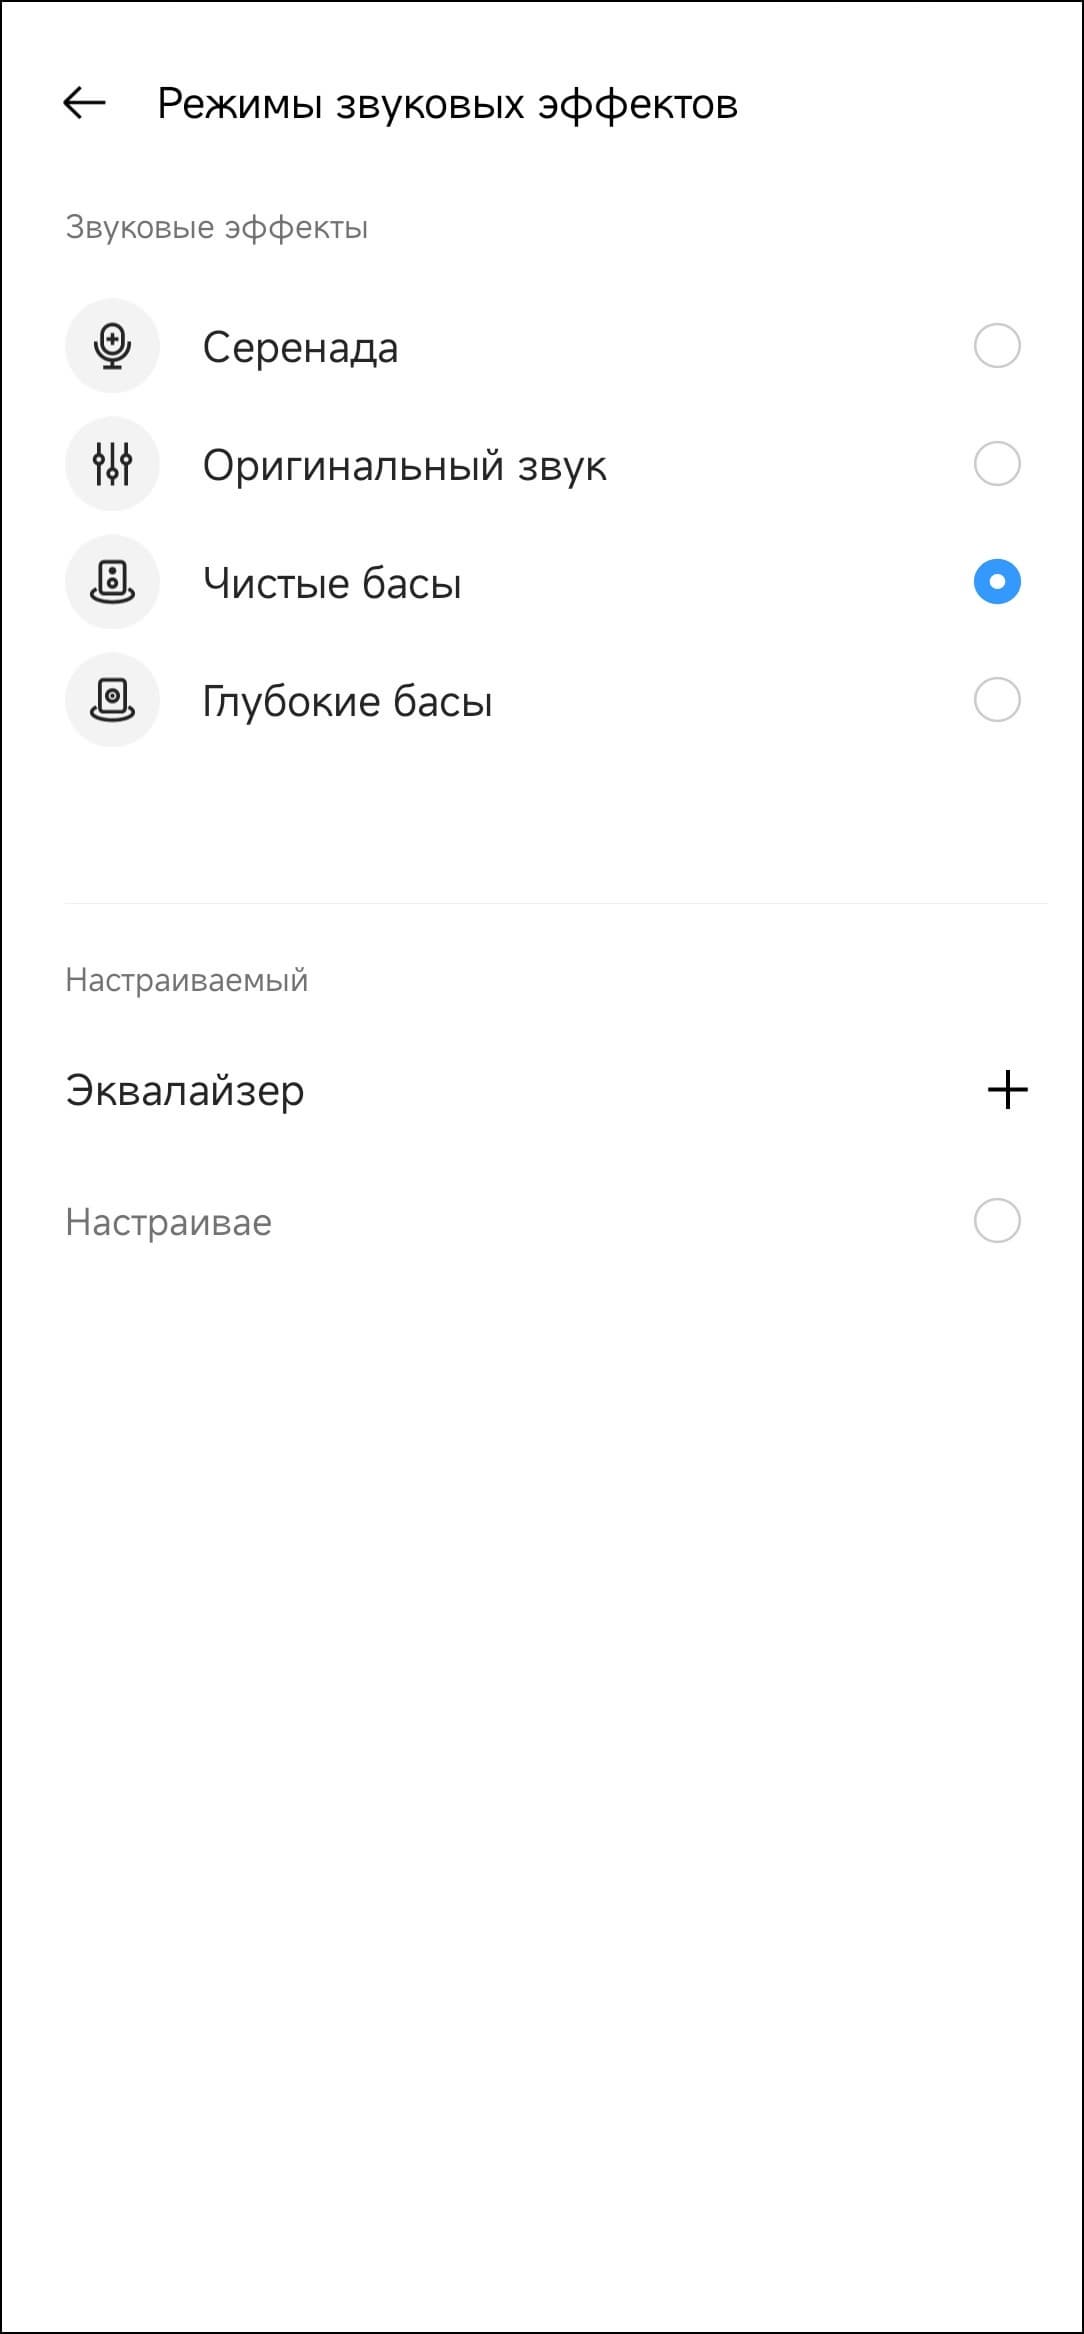Click the selected Чистые басы radio button
The image size is (1084, 2334).
pos(996,582)
